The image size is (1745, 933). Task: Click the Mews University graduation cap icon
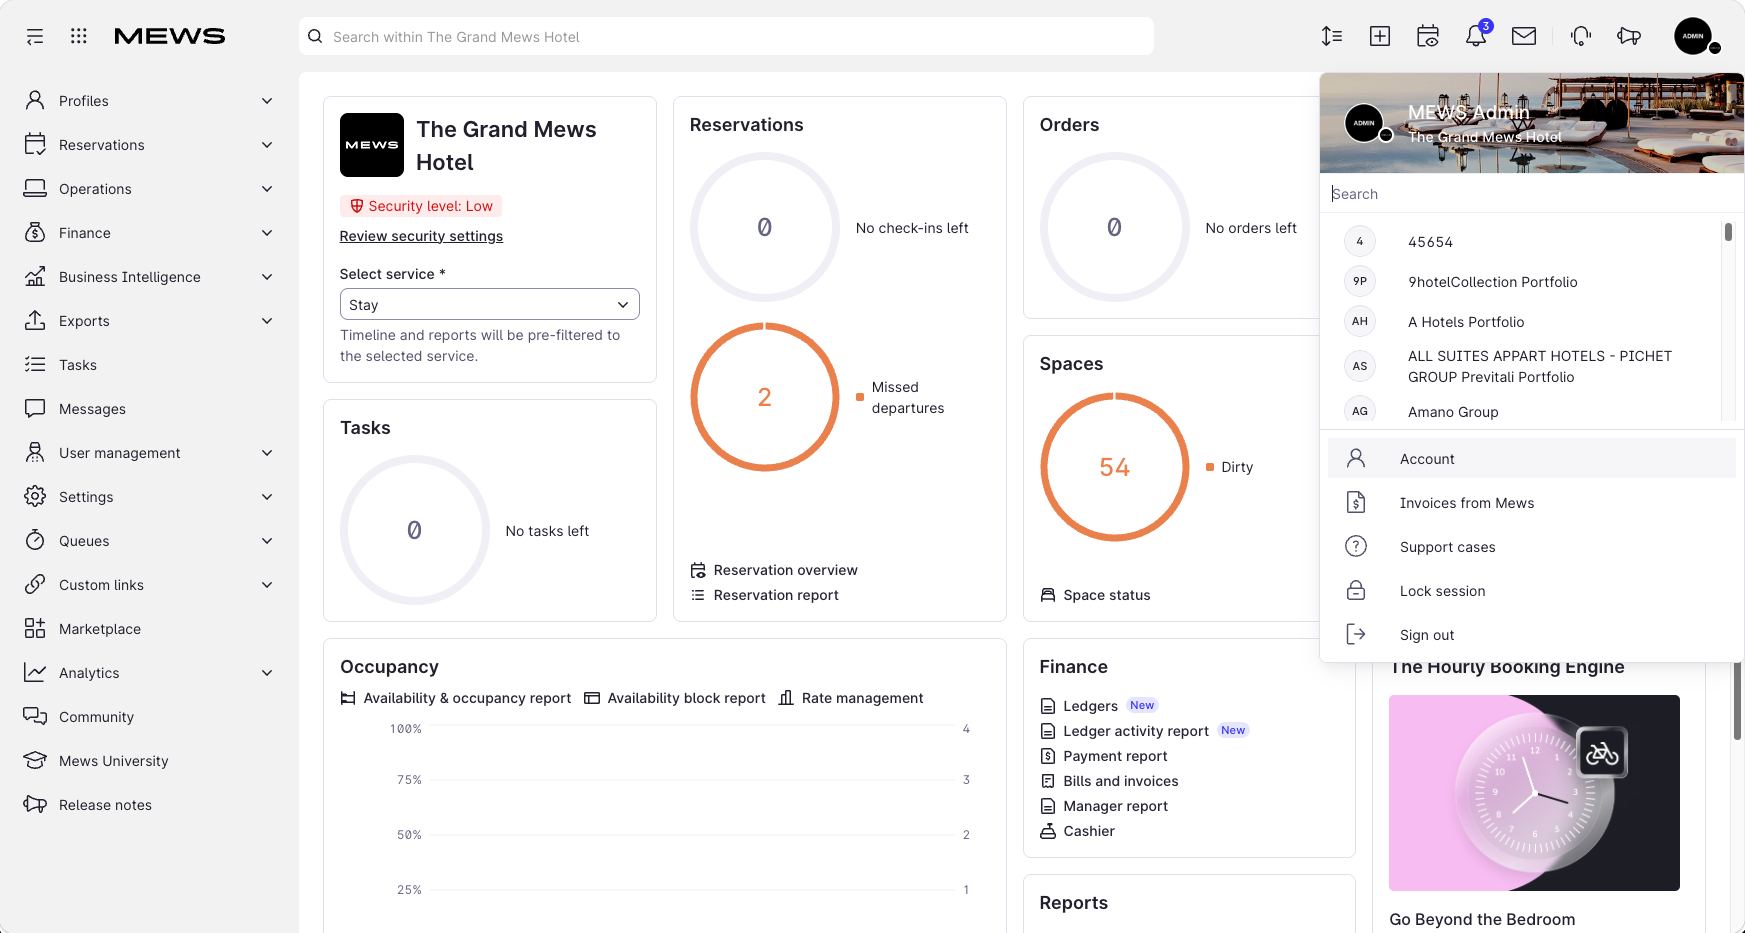click(35, 761)
